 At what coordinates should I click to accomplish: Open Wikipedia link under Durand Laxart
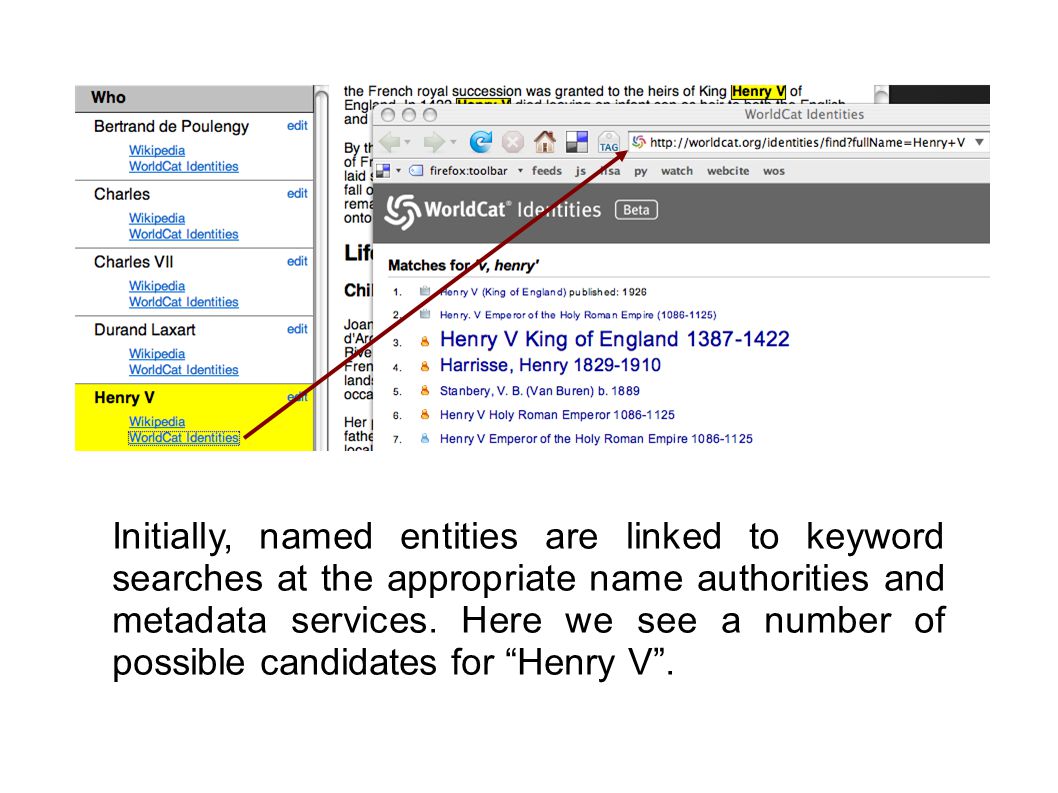157,354
